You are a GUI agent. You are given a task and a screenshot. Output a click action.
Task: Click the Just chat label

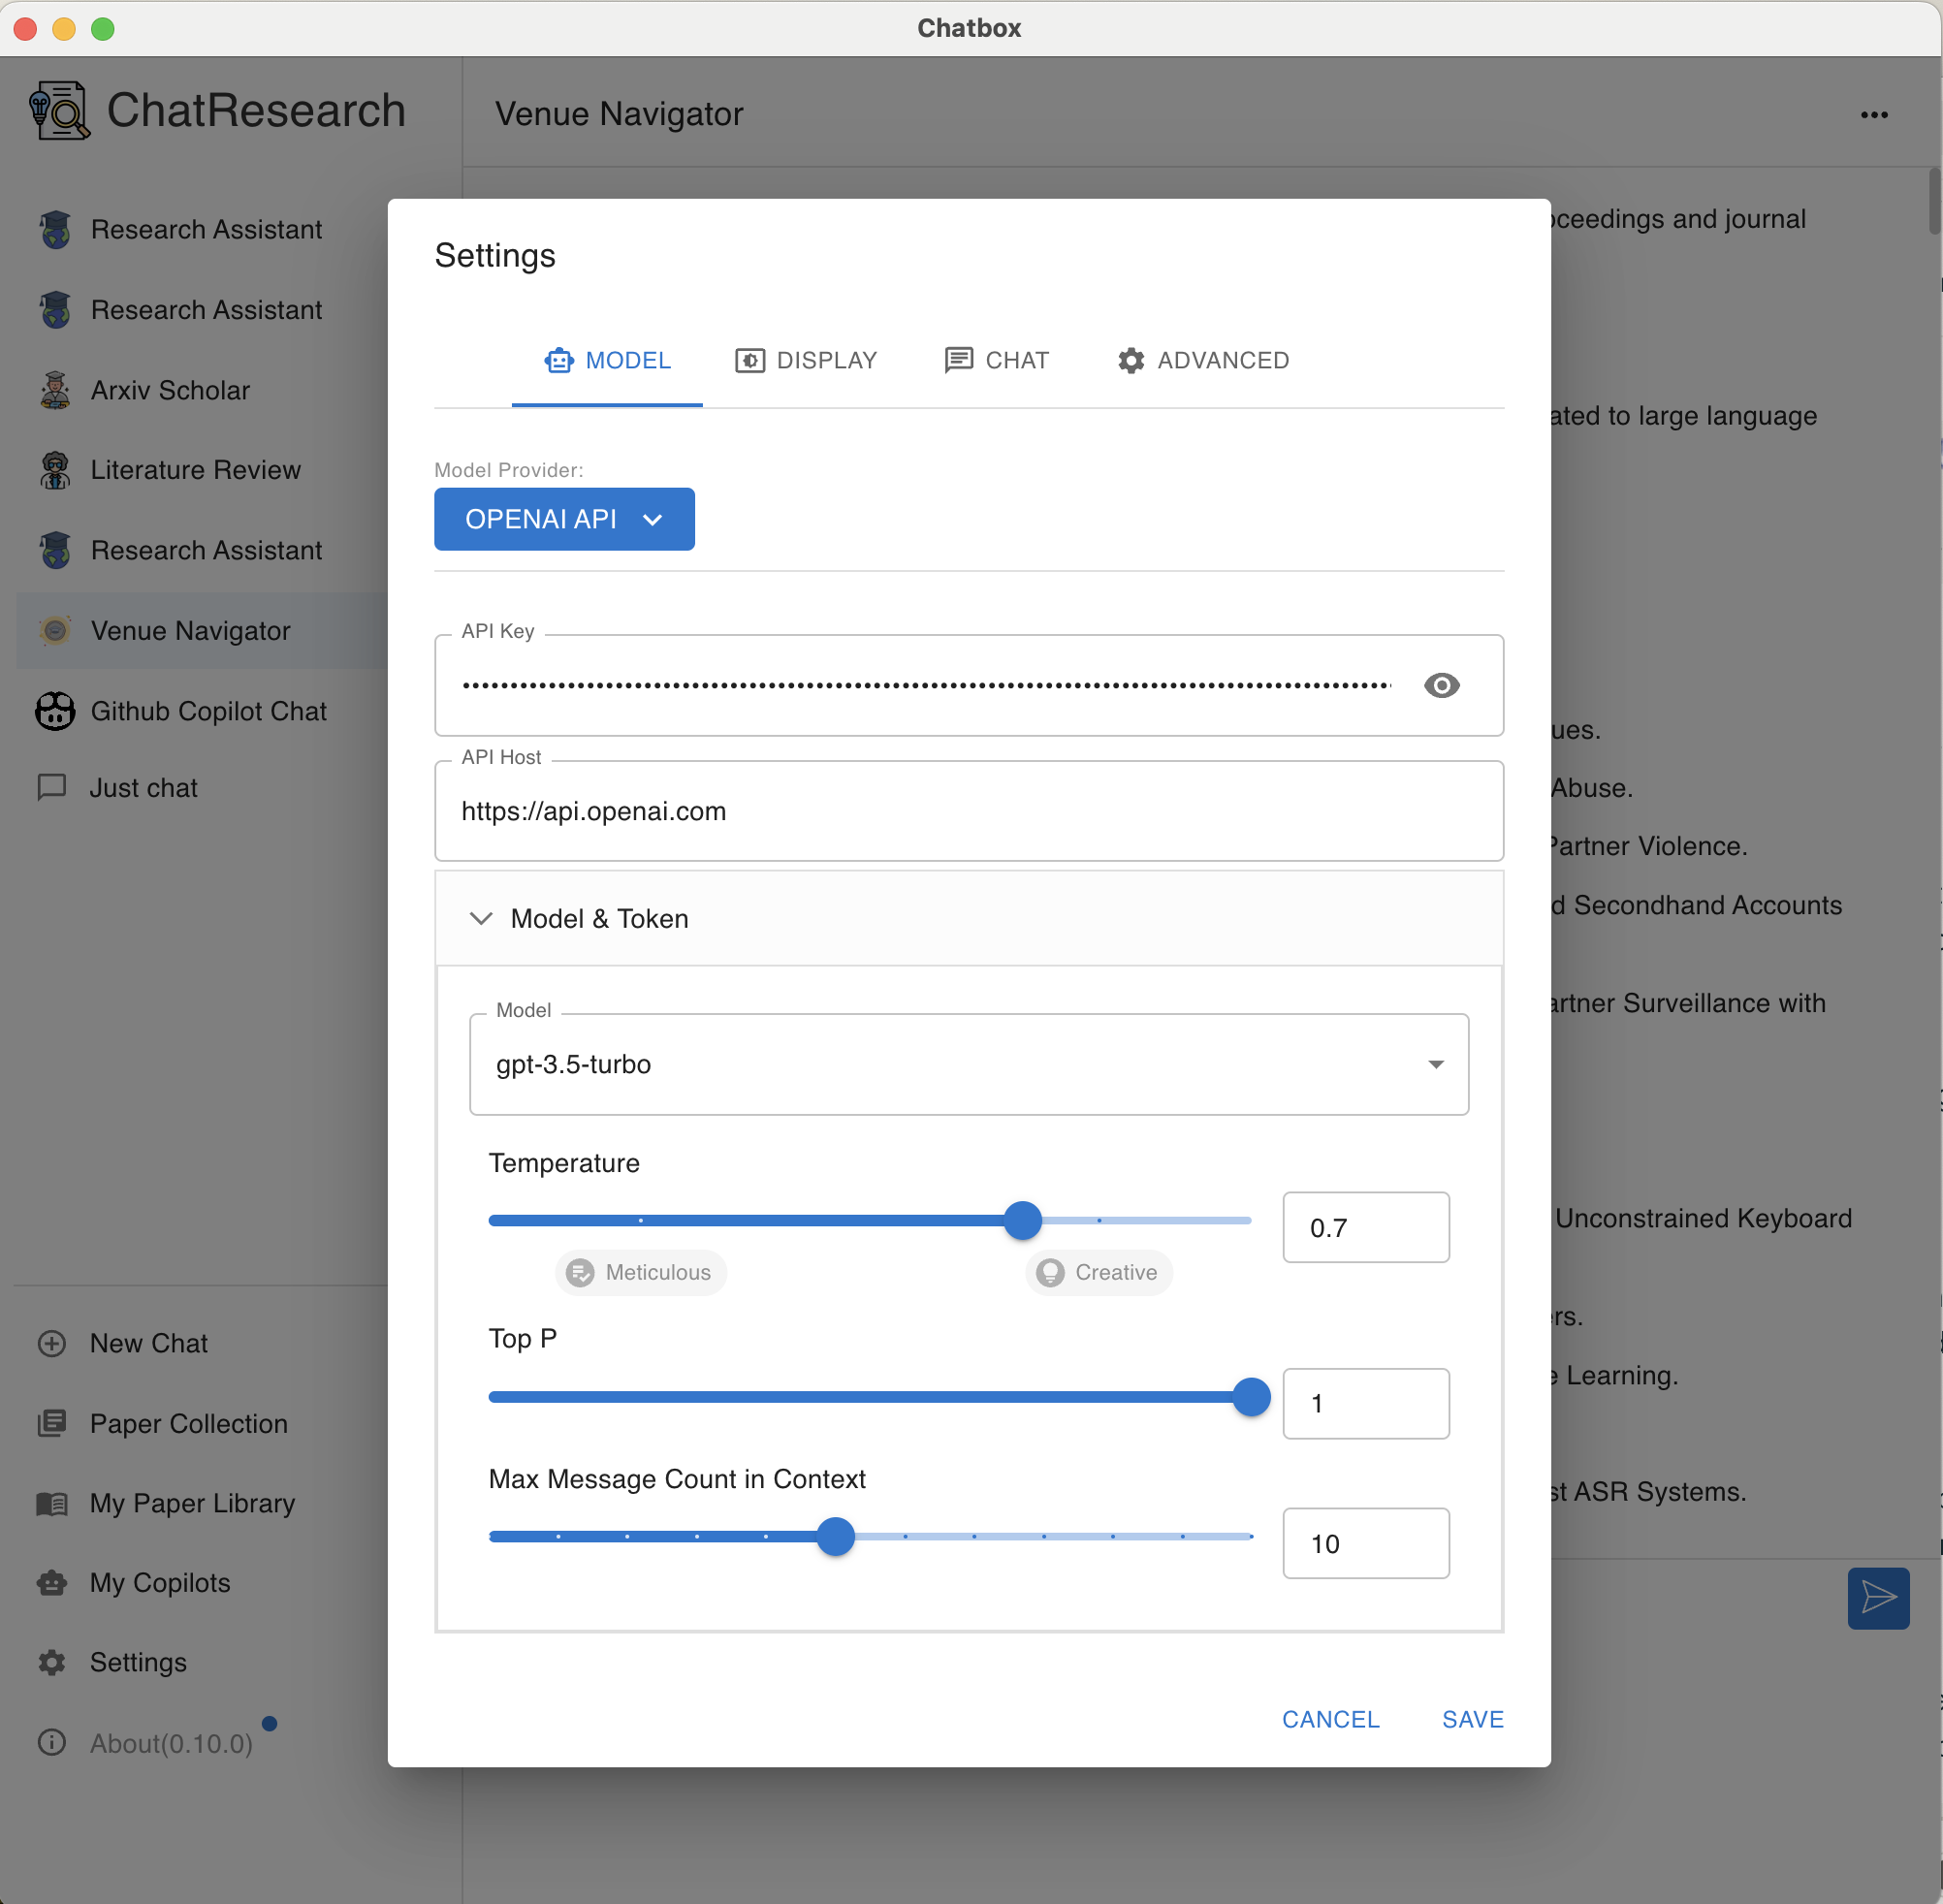(x=144, y=788)
